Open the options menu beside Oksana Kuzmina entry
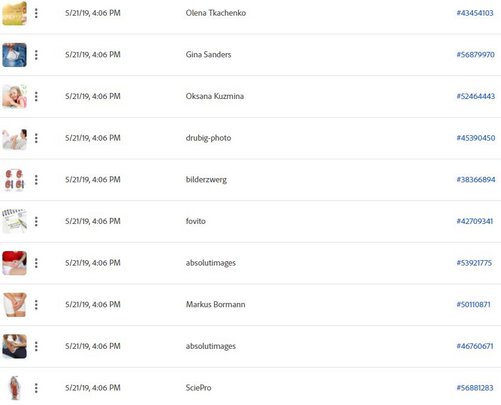The height and width of the screenshot is (405, 501). (x=36, y=96)
